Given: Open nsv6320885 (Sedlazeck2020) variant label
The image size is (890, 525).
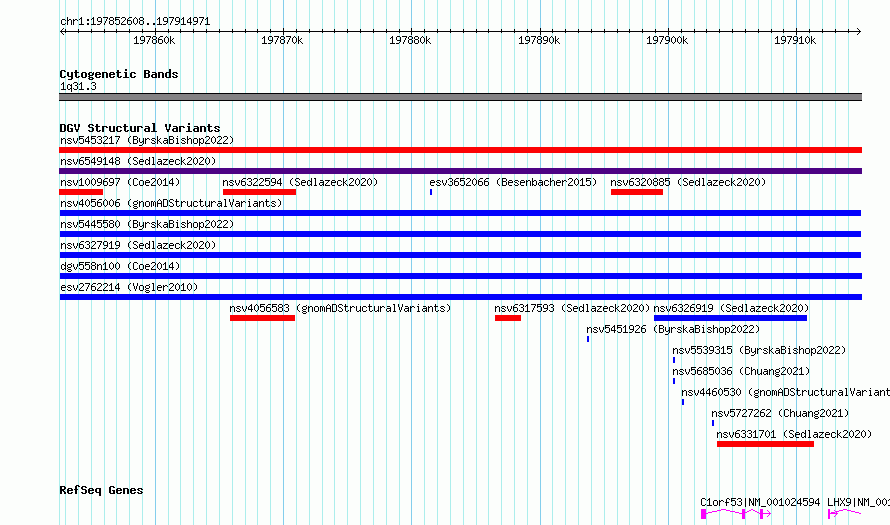Looking at the screenshot, I should pyautogui.click(x=688, y=182).
